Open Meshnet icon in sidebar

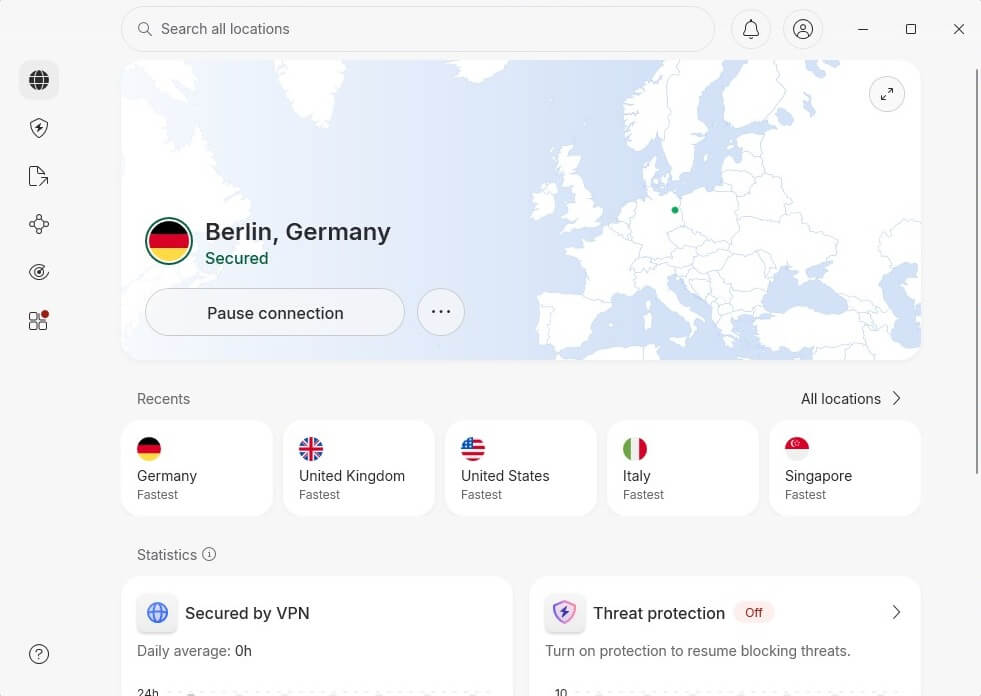click(x=39, y=224)
